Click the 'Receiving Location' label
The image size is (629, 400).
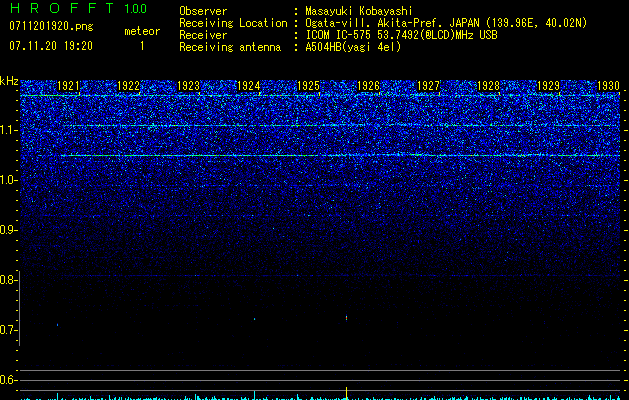click(233, 24)
